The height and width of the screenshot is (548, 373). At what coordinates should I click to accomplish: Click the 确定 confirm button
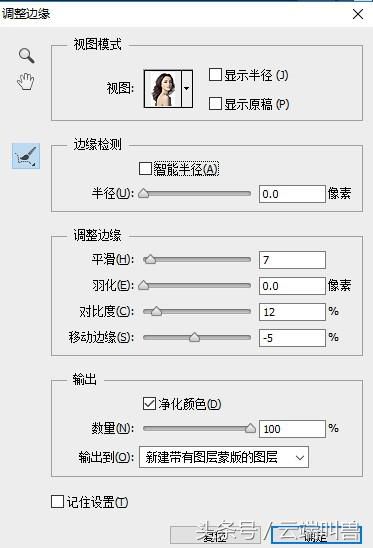316,536
